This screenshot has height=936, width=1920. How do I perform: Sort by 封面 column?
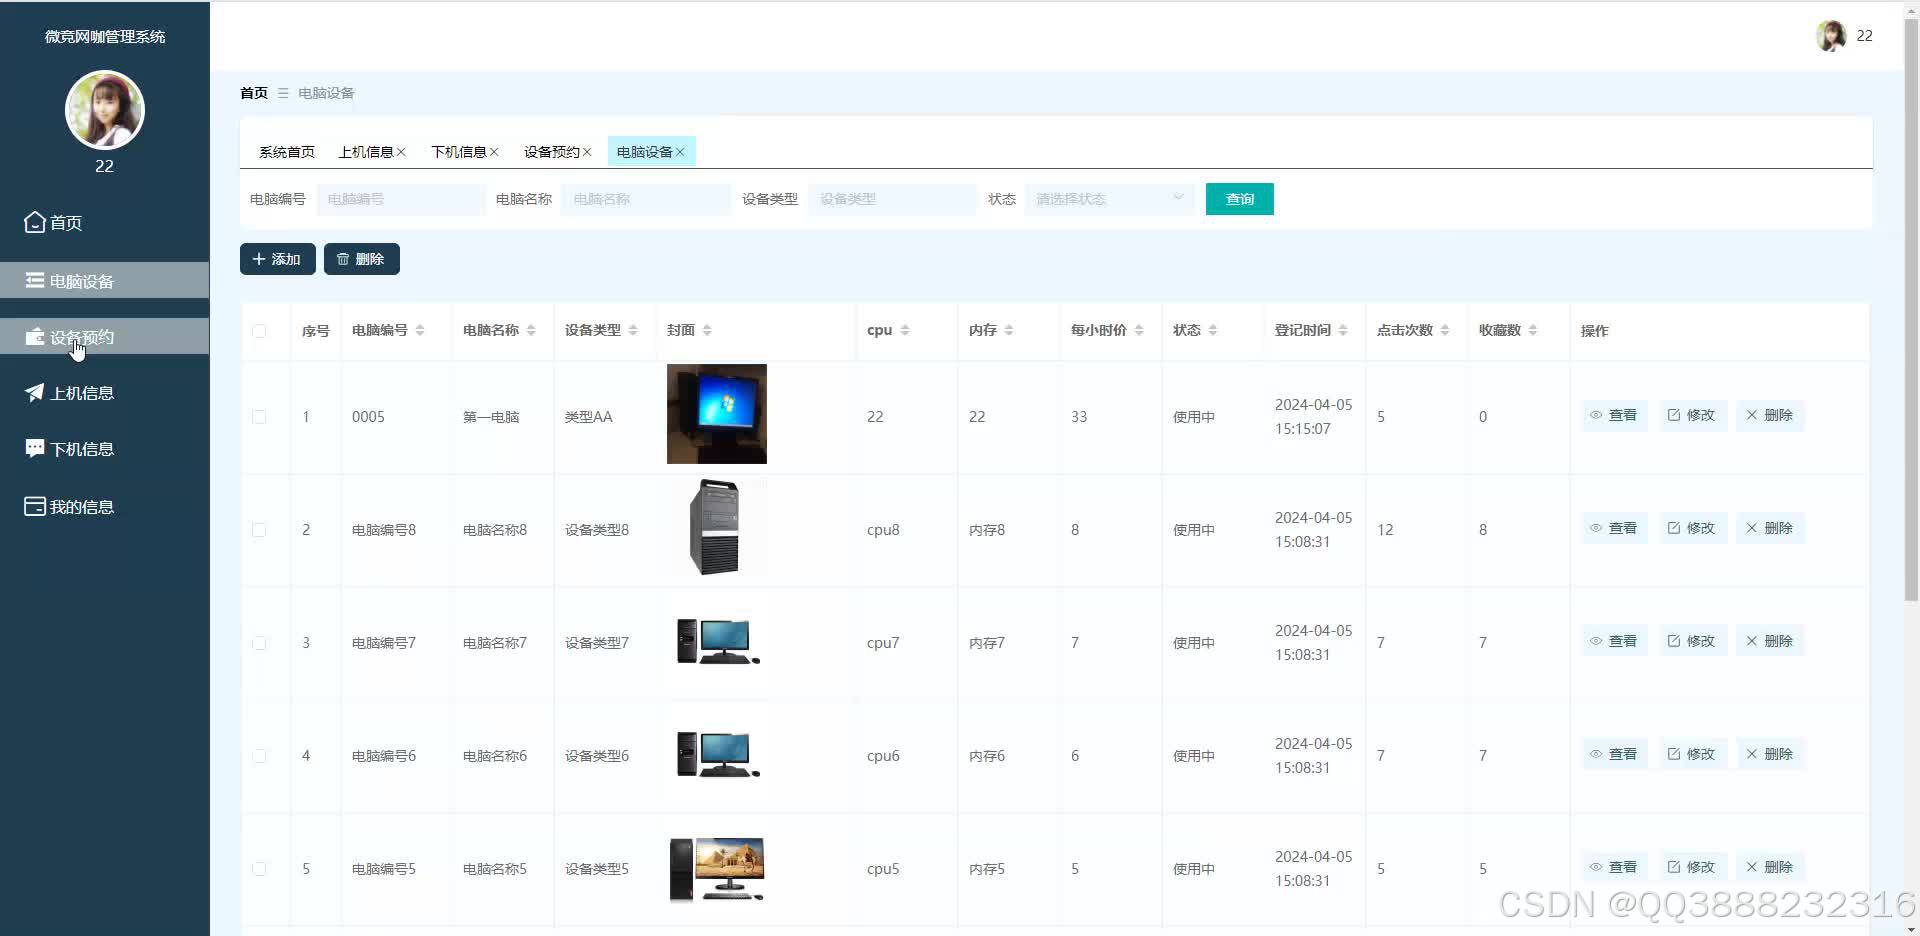click(x=707, y=330)
